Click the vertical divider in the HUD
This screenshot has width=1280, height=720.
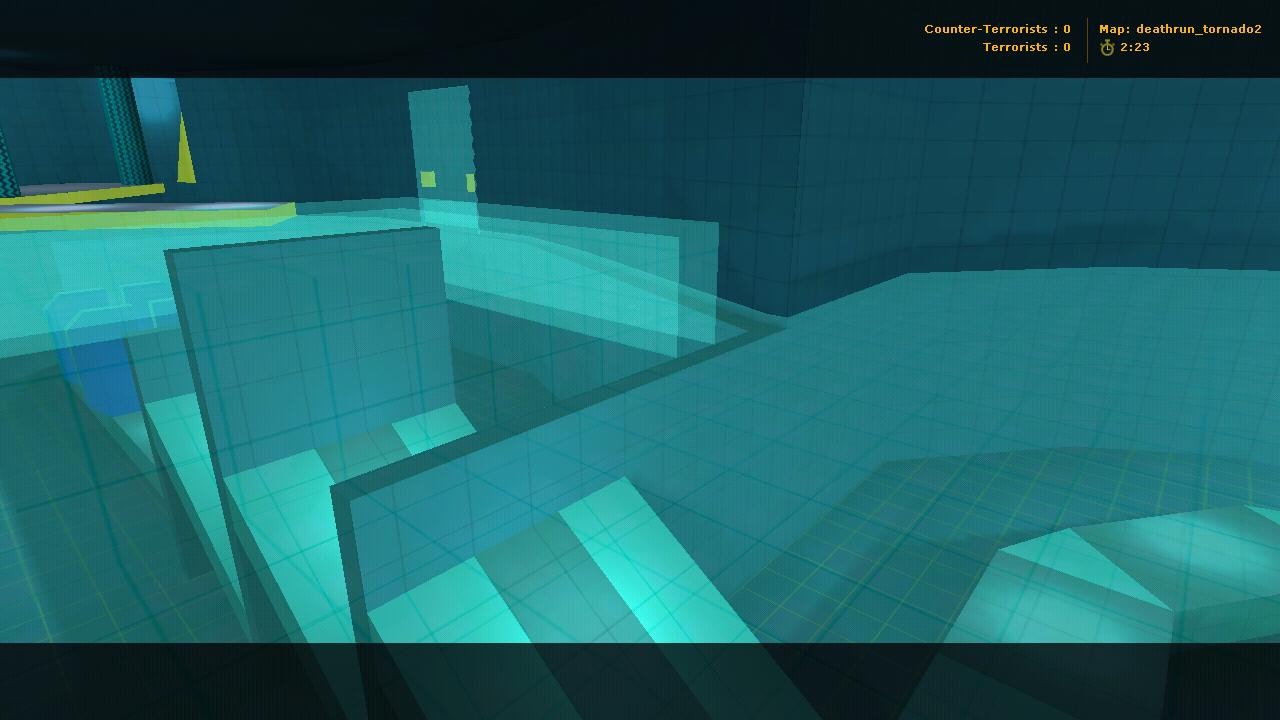pos(1087,40)
